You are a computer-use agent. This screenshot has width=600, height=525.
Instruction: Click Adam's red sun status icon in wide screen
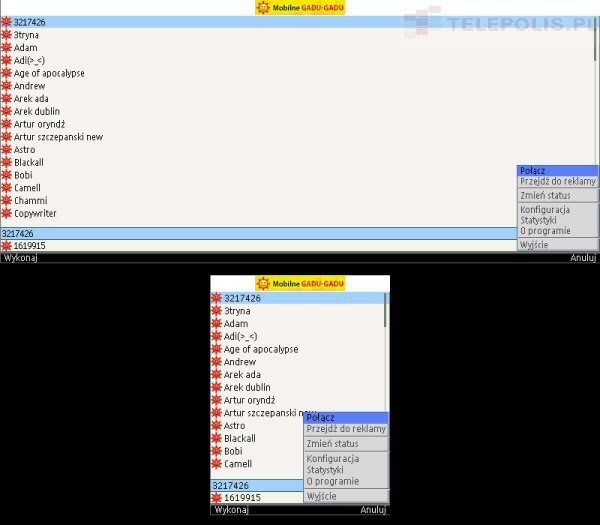[7, 47]
